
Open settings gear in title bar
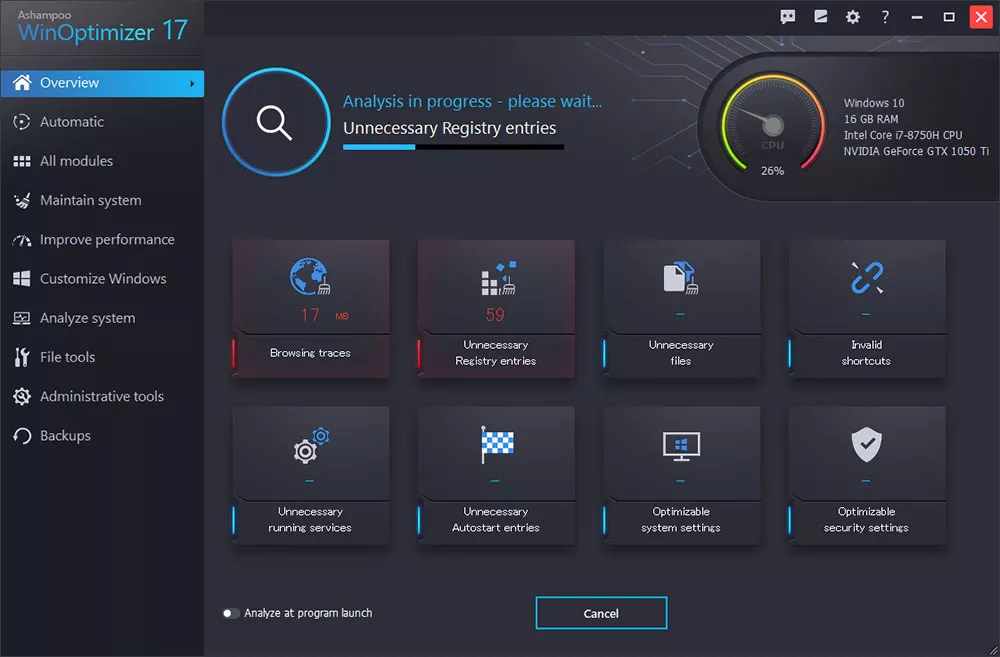[853, 17]
